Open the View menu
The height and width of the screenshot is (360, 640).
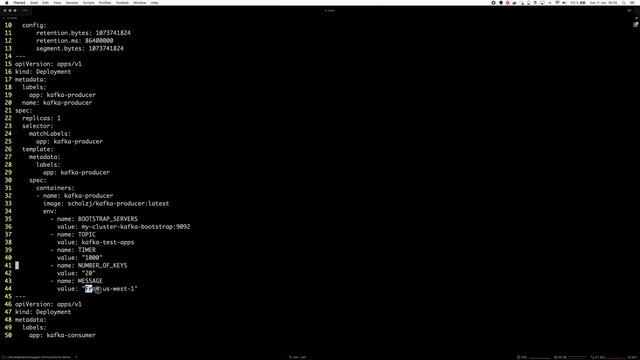coord(57,2)
